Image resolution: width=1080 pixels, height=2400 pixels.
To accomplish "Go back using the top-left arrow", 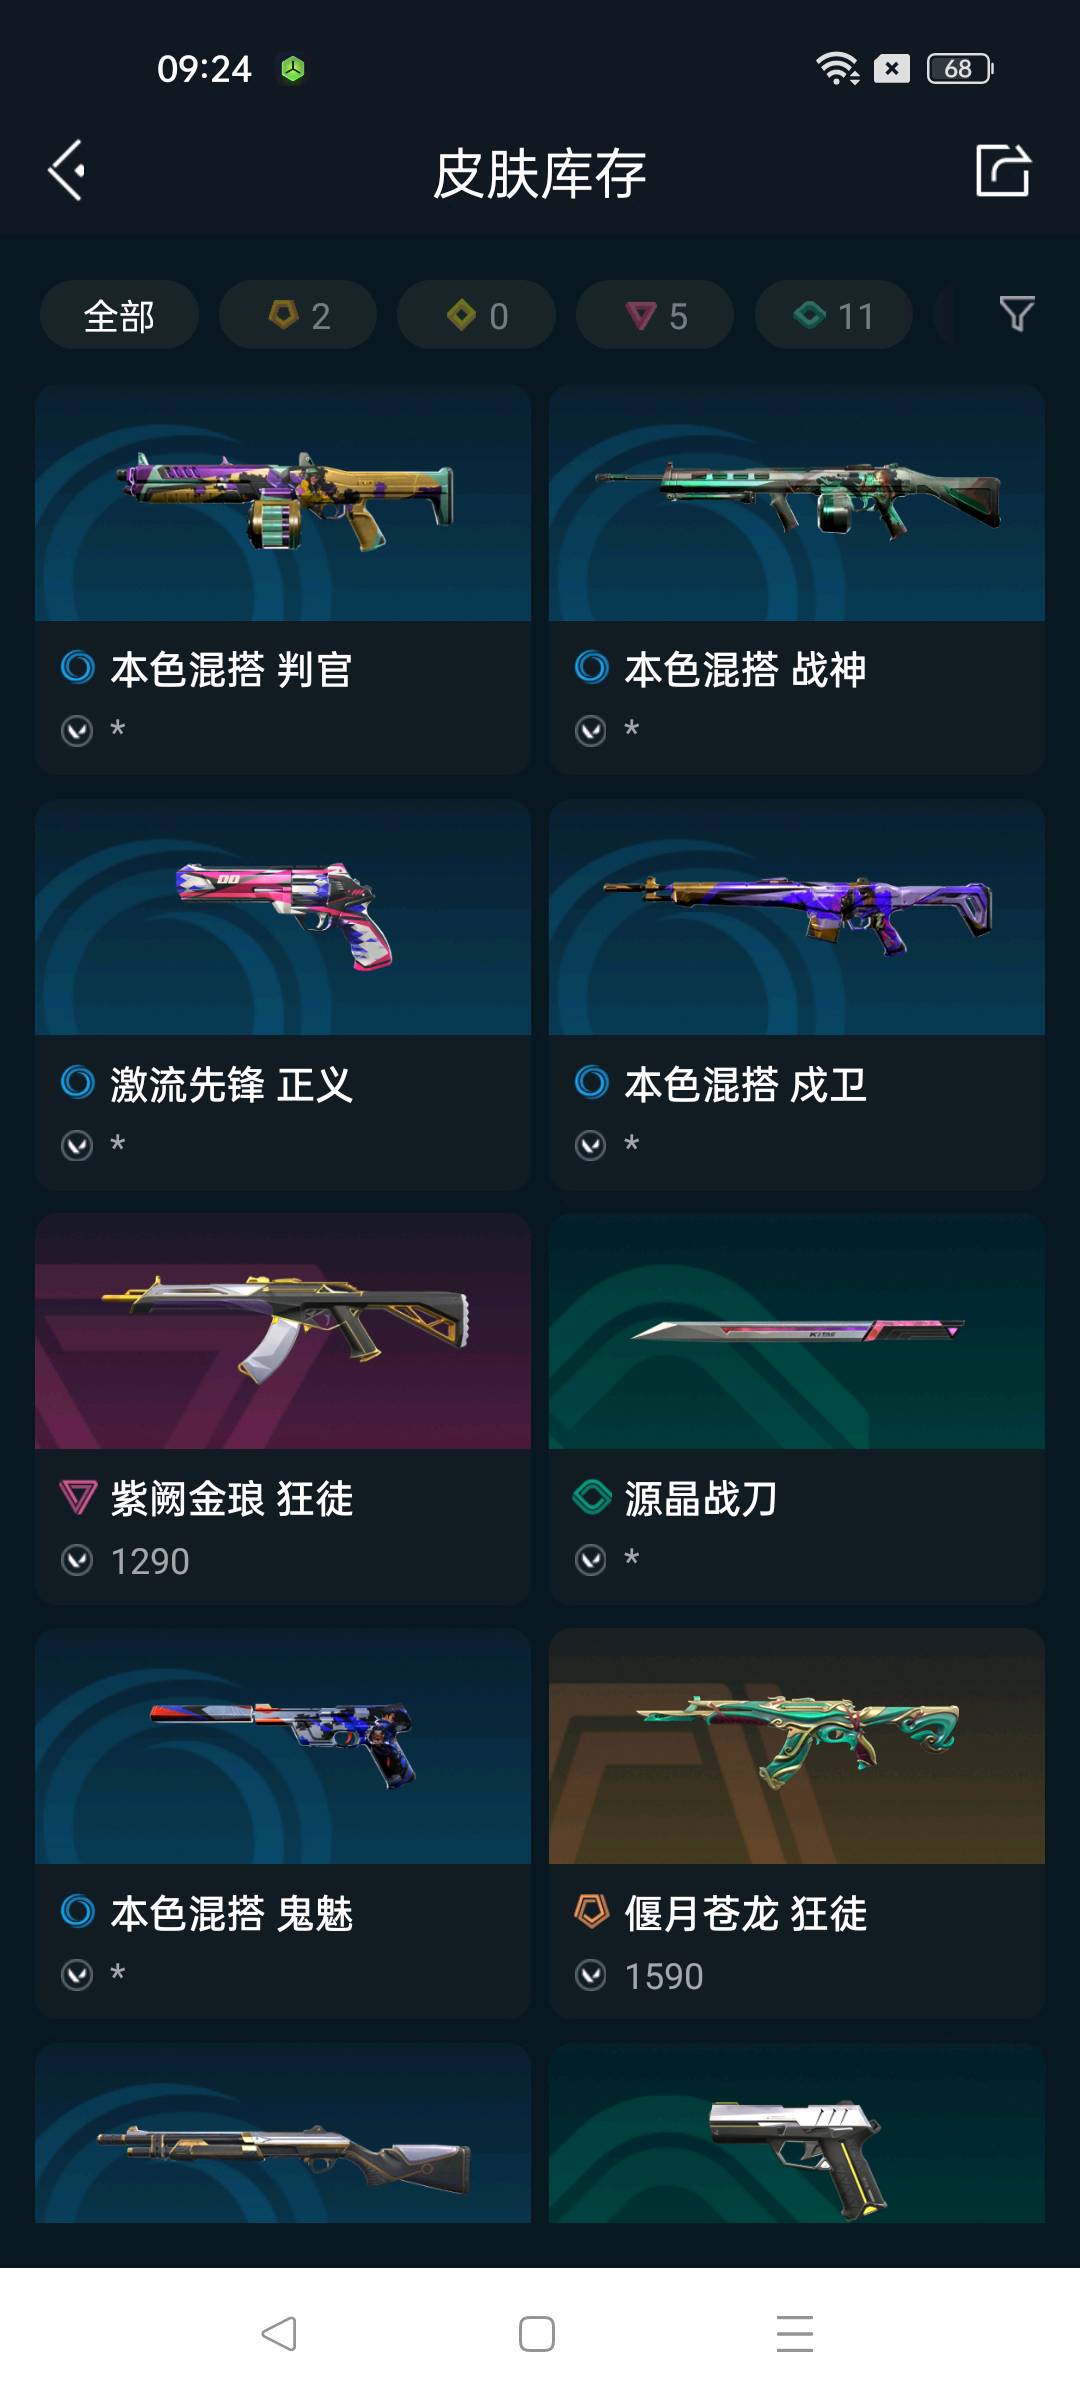I will 66,171.
